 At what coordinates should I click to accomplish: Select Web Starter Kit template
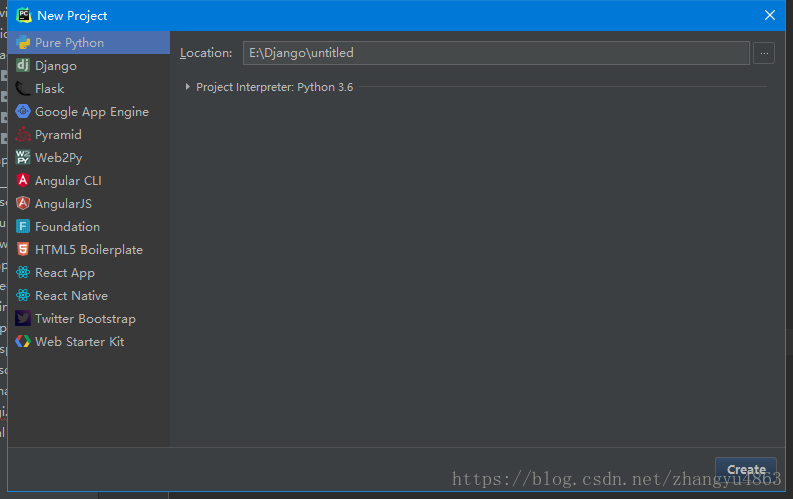[x=79, y=342]
